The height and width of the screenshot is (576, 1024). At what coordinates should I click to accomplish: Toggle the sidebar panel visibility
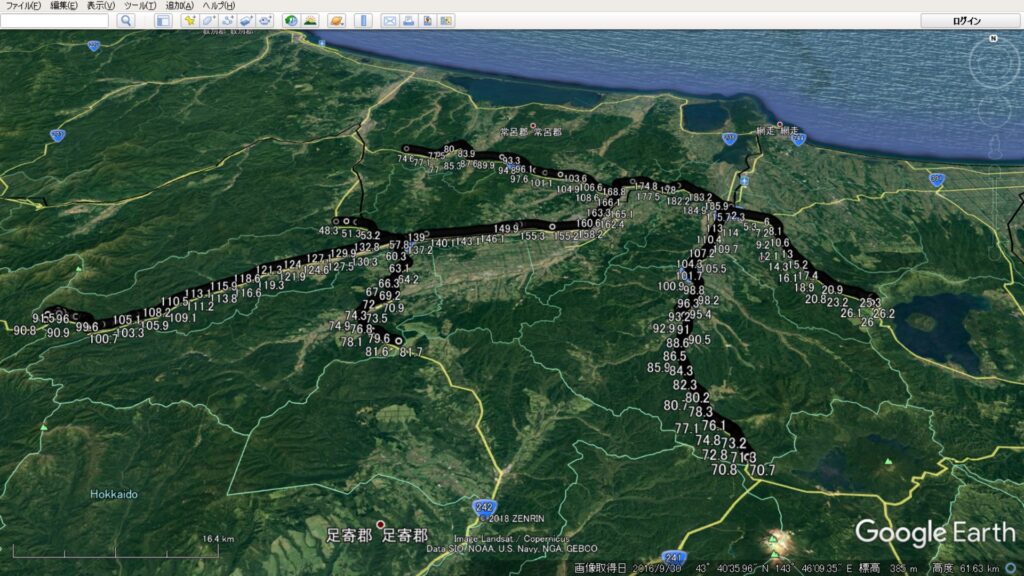[163, 20]
